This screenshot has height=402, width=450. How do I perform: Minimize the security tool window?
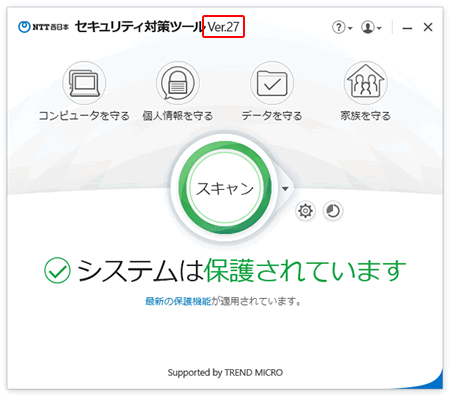(x=407, y=28)
